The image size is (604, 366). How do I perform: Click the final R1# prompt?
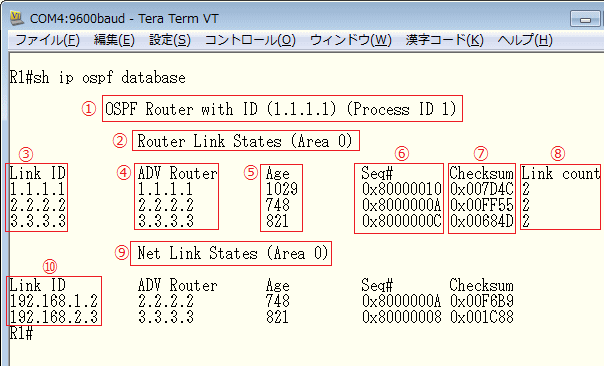[21, 333]
